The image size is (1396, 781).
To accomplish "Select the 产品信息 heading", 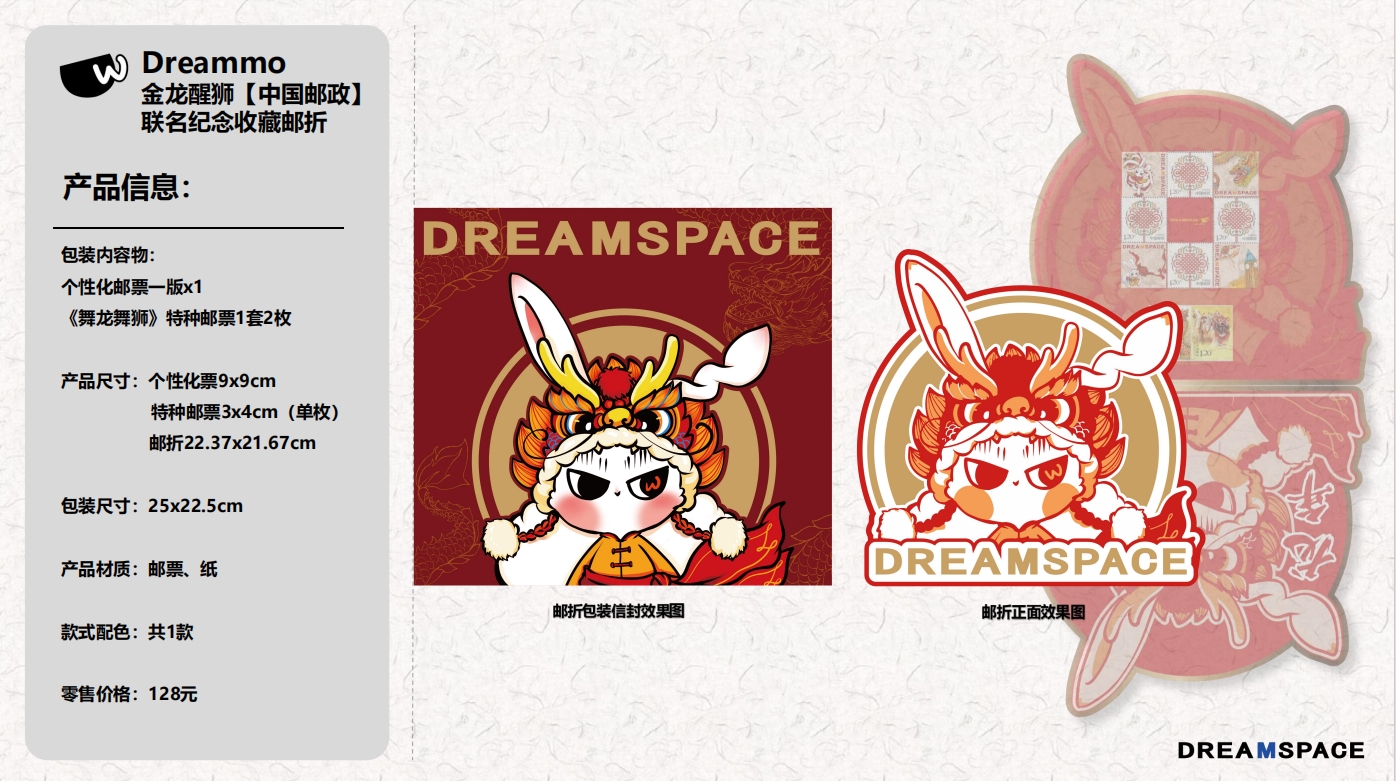I will click(x=127, y=187).
